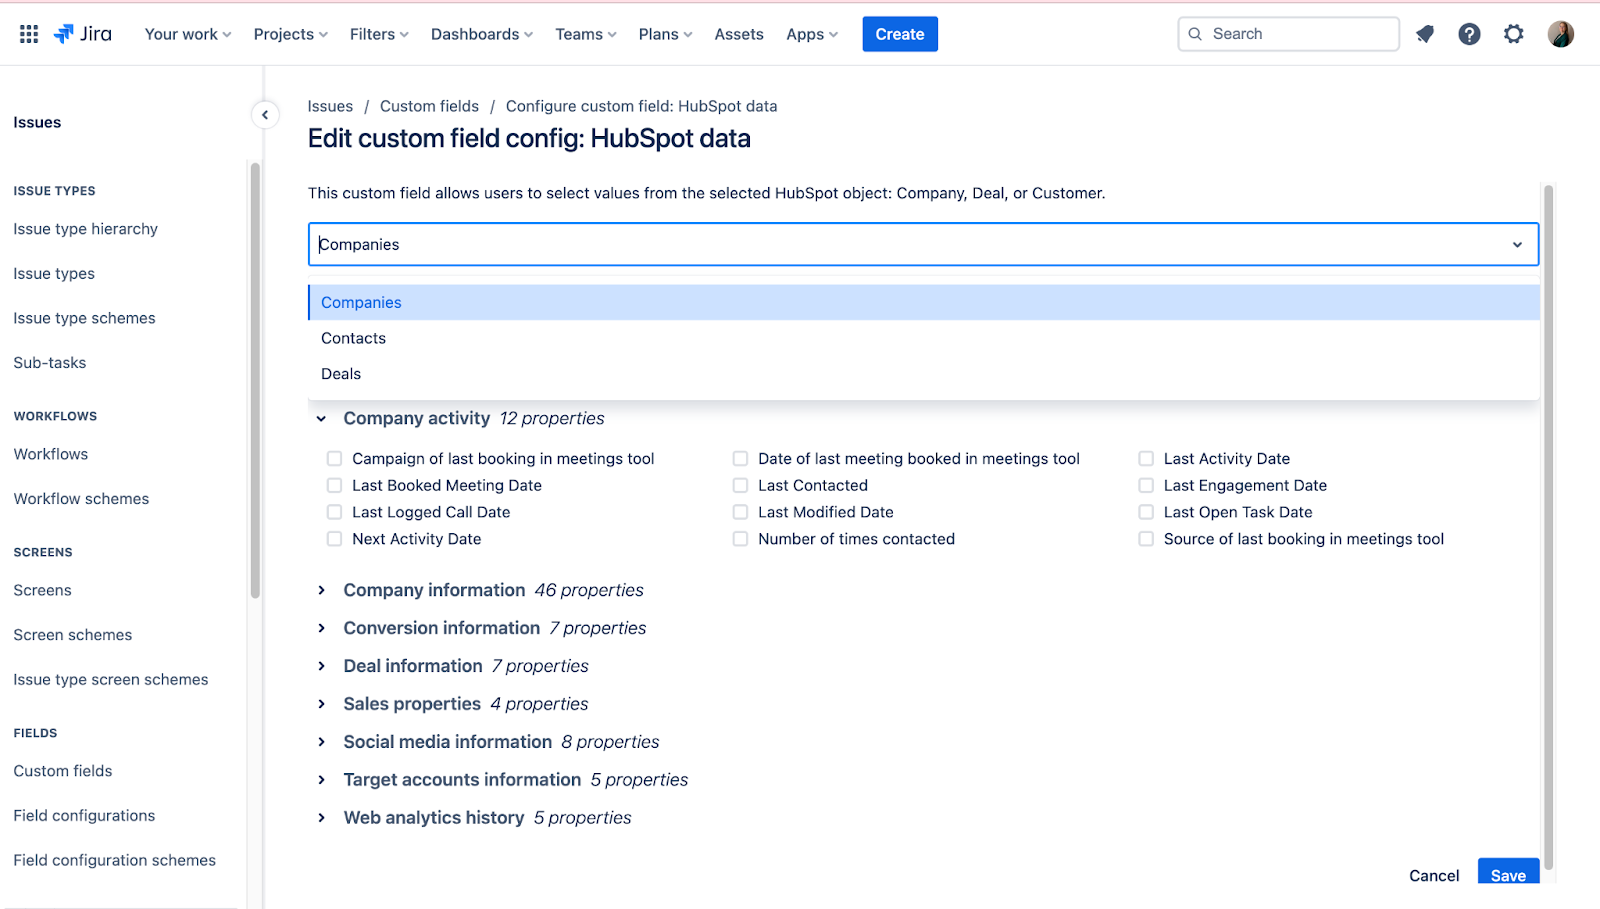
Task: Open Jira settings with the gear icon
Action: click(x=1513, y=33)
